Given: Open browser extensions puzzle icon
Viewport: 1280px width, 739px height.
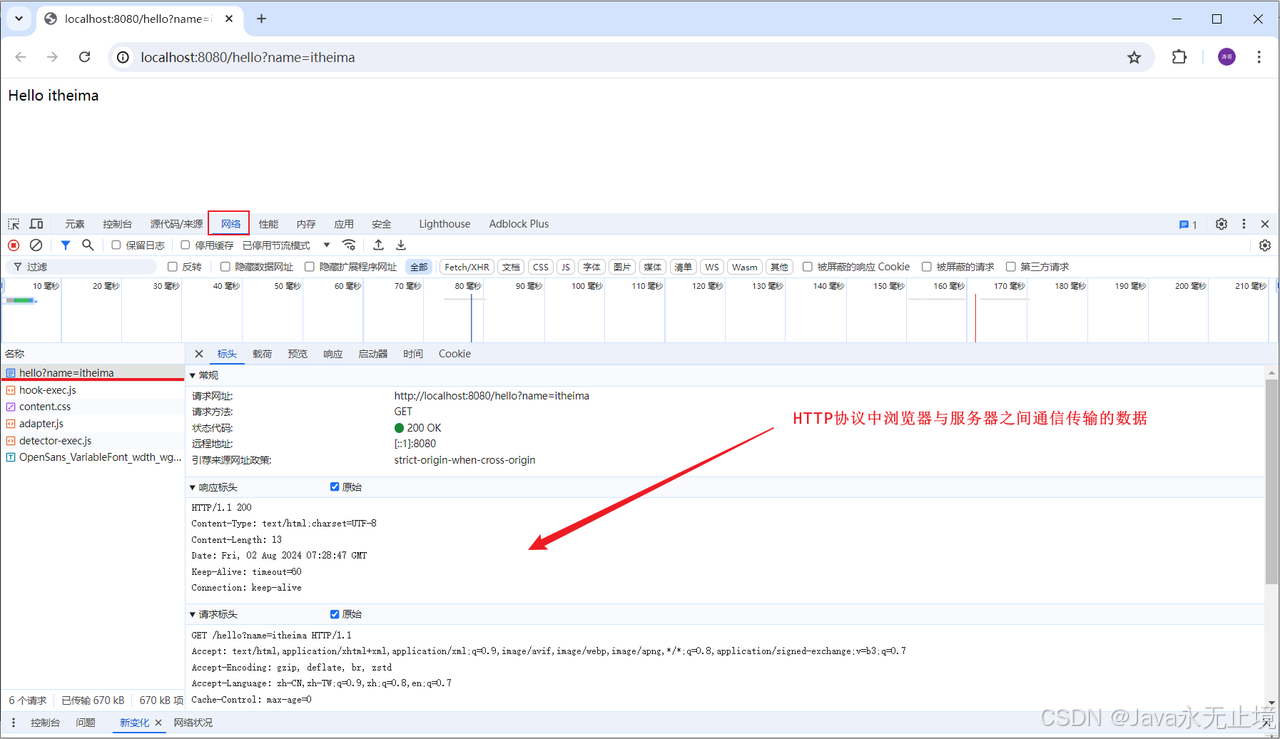Looking at the screenshot, I should tap(1179, 57).
